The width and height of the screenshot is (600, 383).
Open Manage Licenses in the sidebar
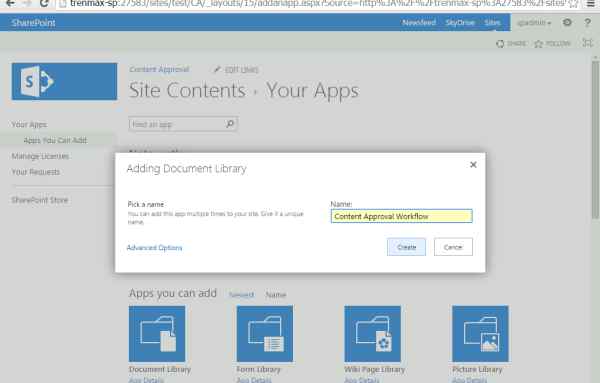click(x=40, y=156)
